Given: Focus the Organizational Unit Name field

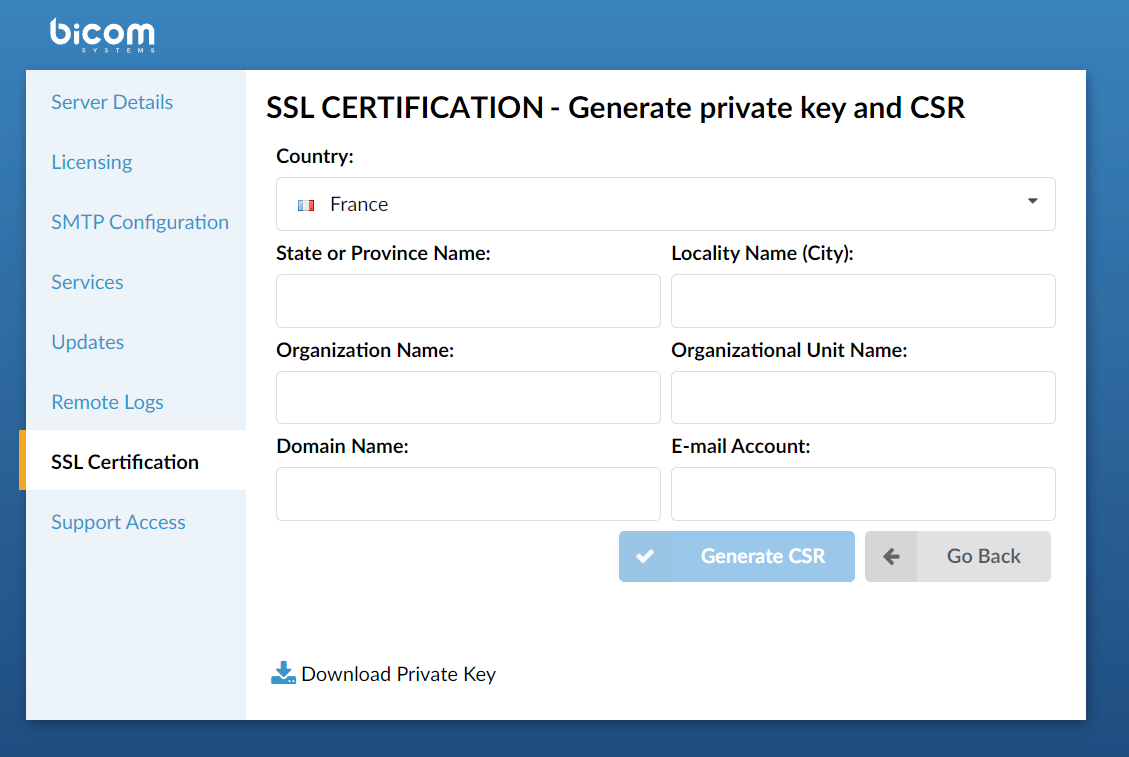Looking at the screenshot, I should pos(863,398).
